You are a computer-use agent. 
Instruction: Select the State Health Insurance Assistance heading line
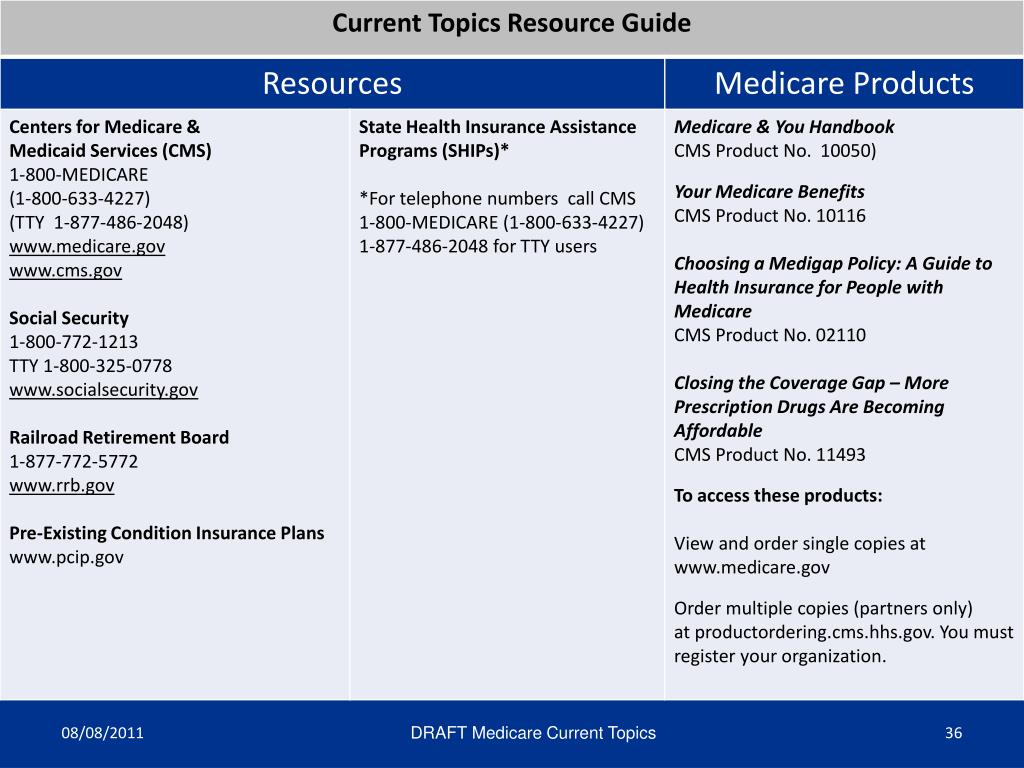click(x=498, y=127)
